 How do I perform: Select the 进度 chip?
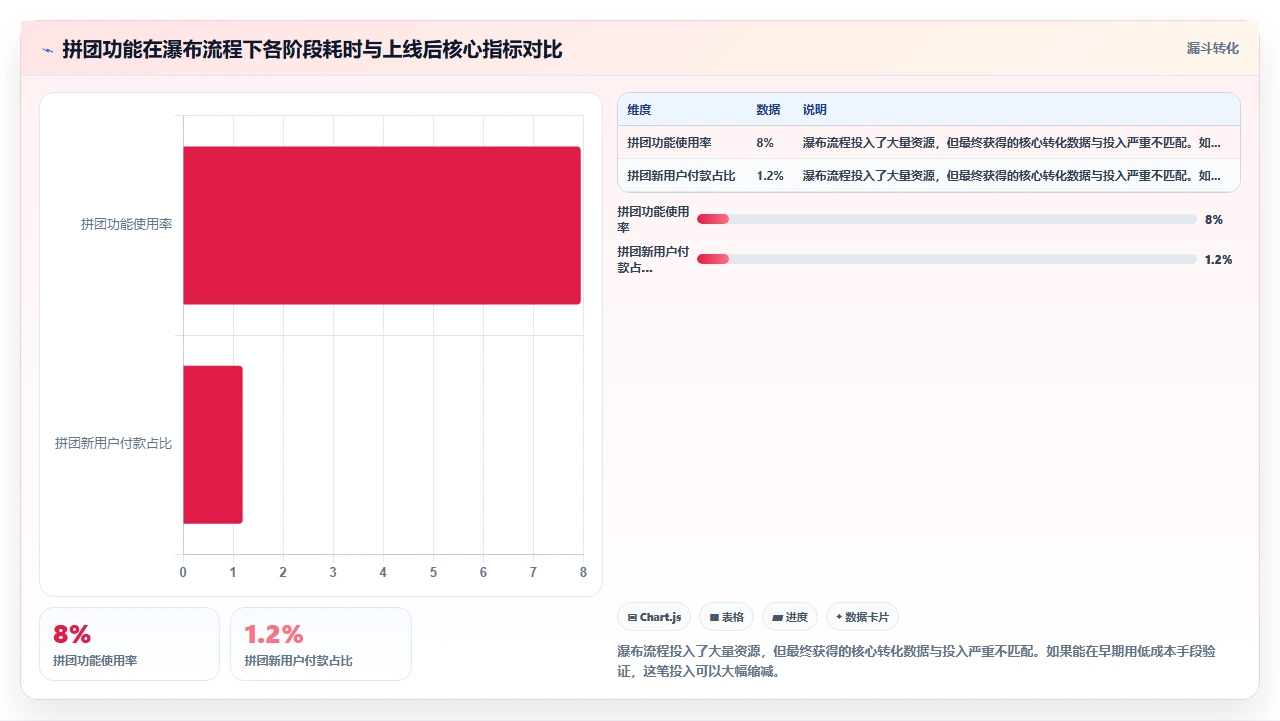coord(790,617)
